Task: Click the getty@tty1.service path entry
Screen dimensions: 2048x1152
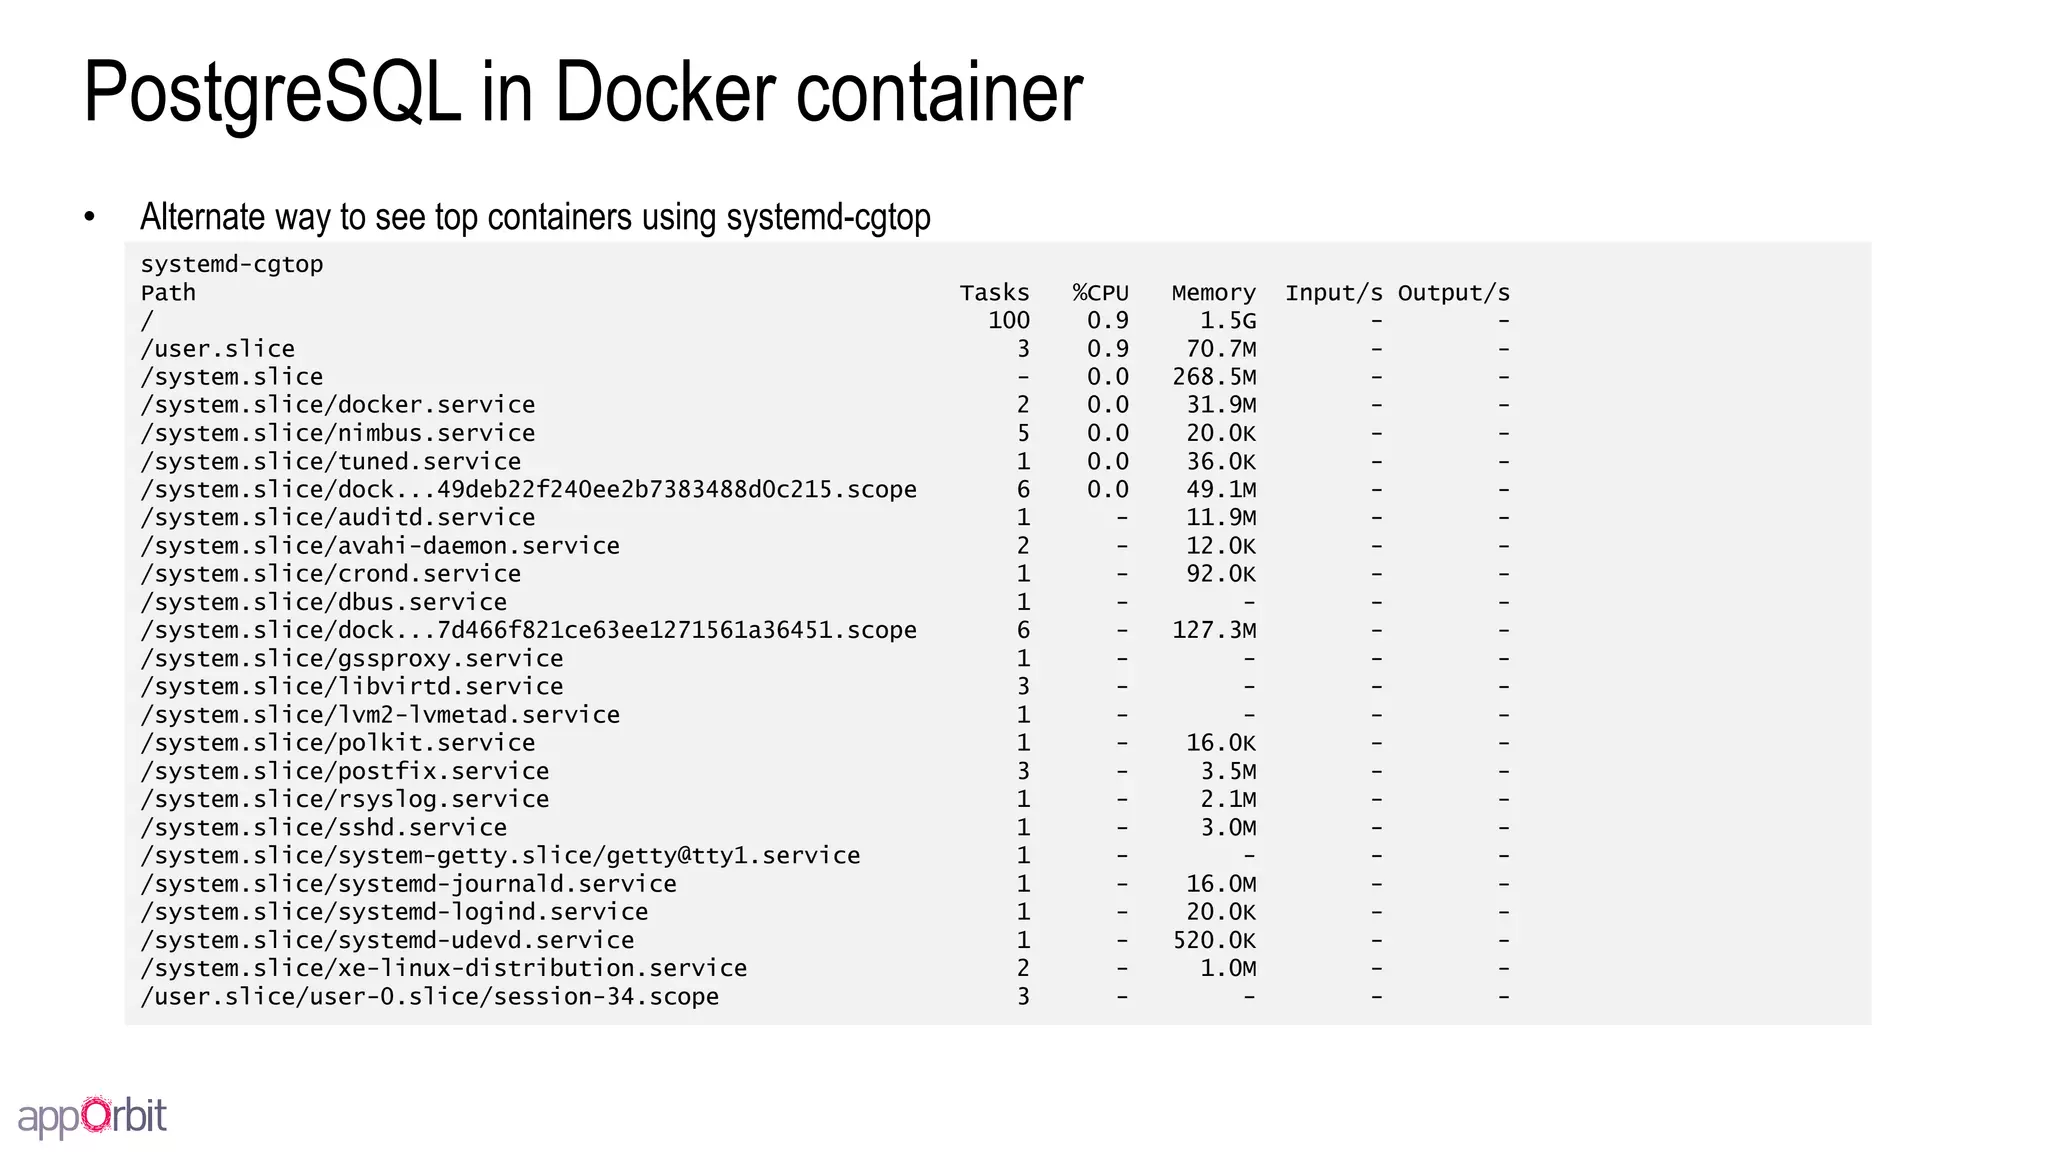Action: click(500, 856)
